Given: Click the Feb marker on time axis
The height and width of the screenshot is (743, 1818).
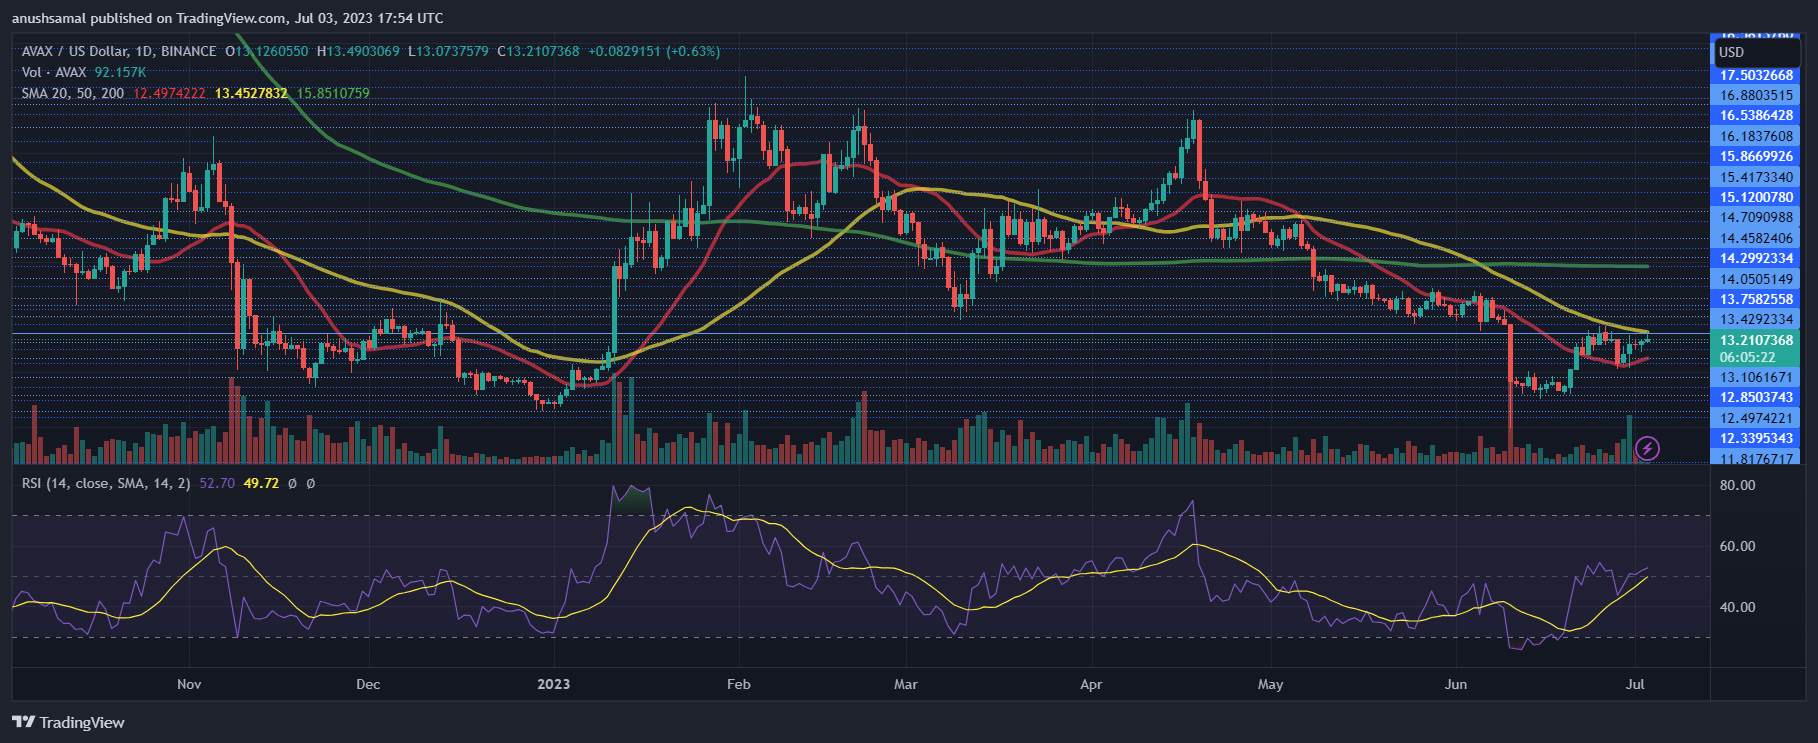Looking at the screenshot, I should click(738, 684).
